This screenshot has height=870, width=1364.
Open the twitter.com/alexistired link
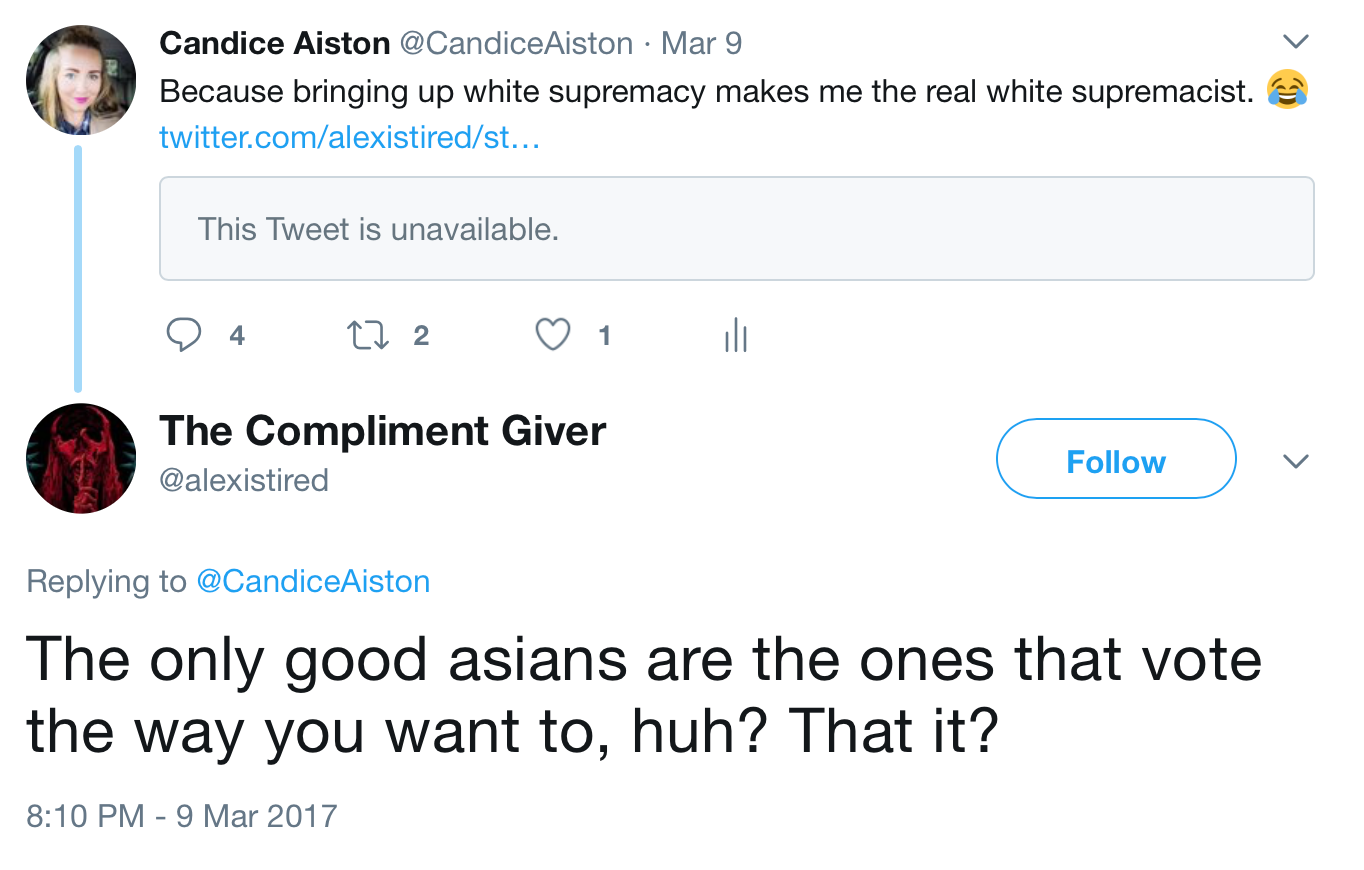point(349,137)
